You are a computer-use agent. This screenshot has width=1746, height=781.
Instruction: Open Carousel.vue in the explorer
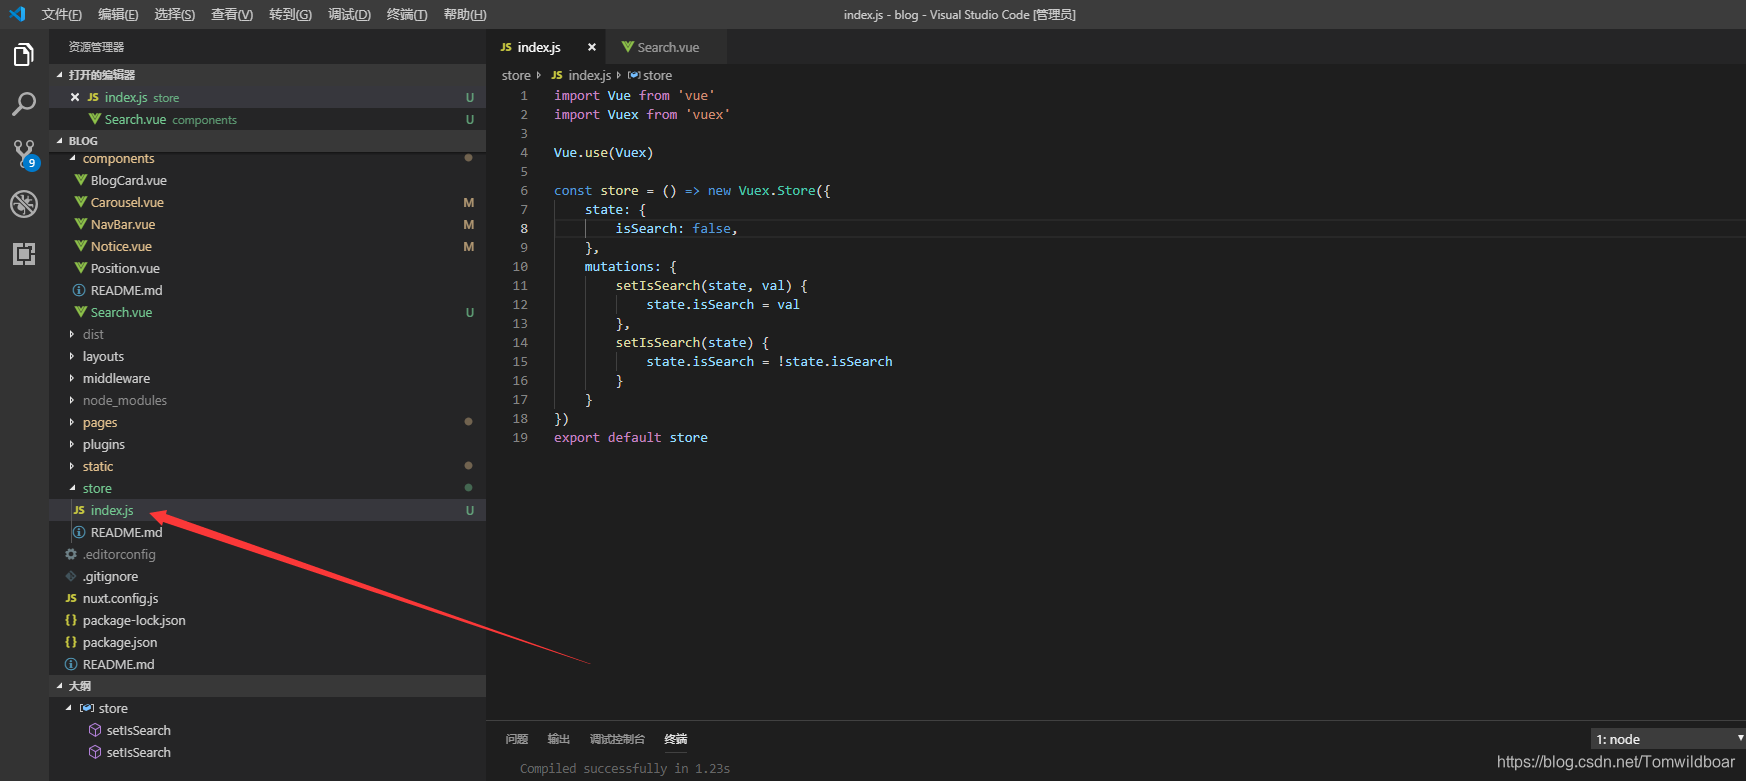(268, 202)
